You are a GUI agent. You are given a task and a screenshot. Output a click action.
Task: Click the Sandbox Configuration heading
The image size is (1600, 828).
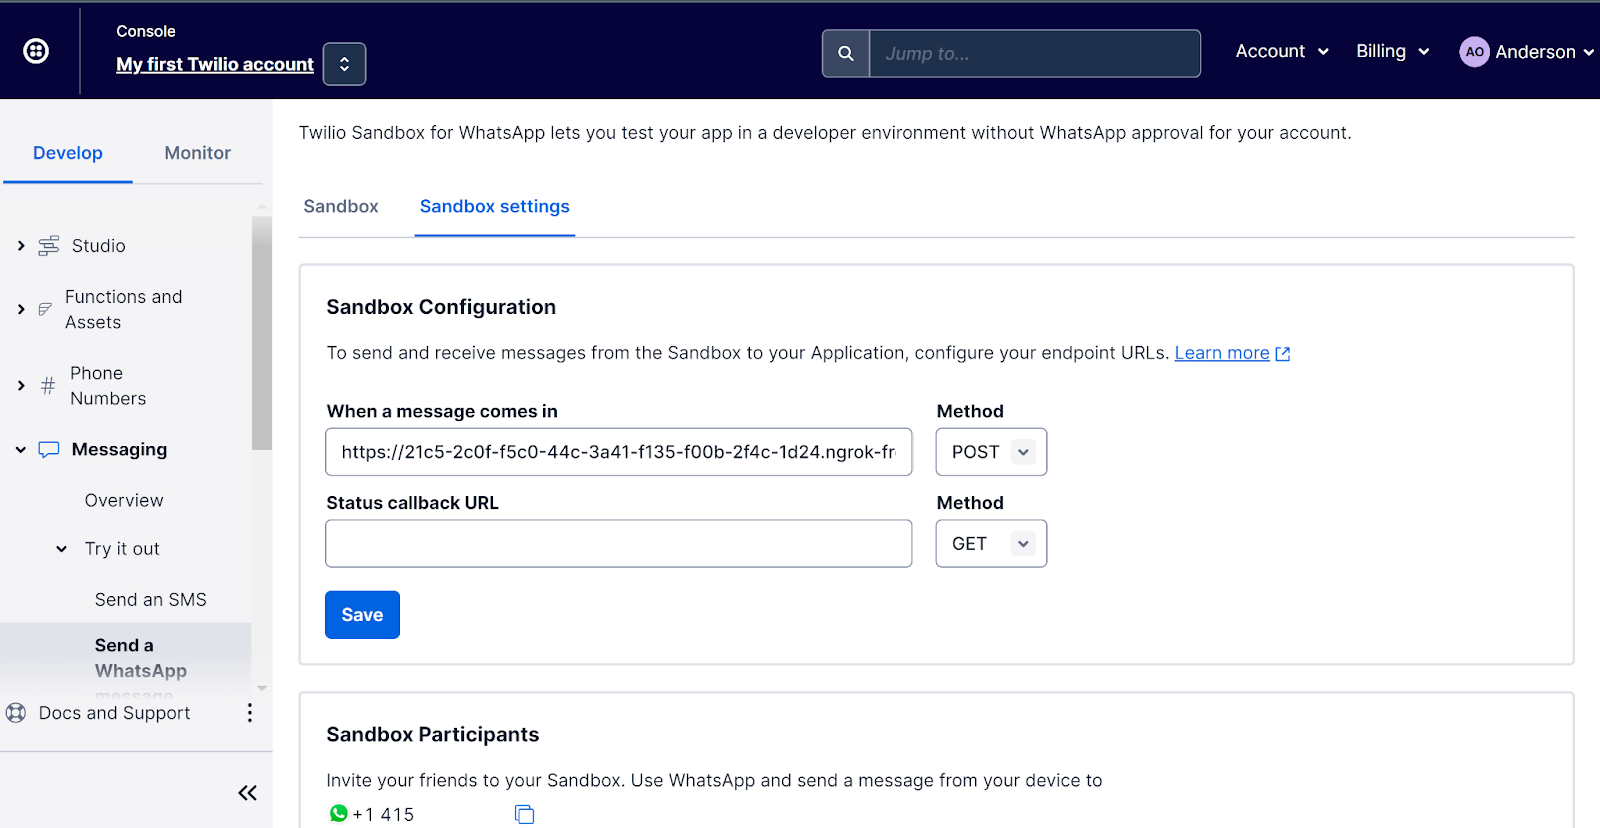441,307
